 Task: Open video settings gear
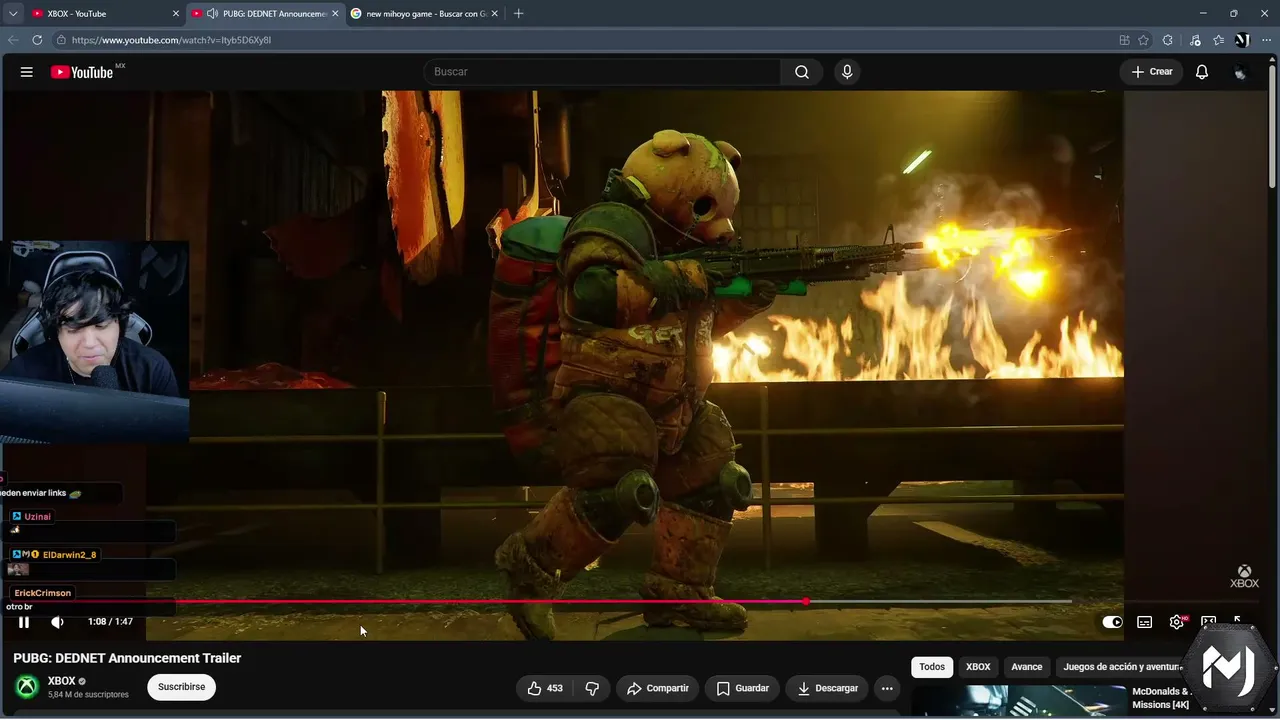[1177, 622]
